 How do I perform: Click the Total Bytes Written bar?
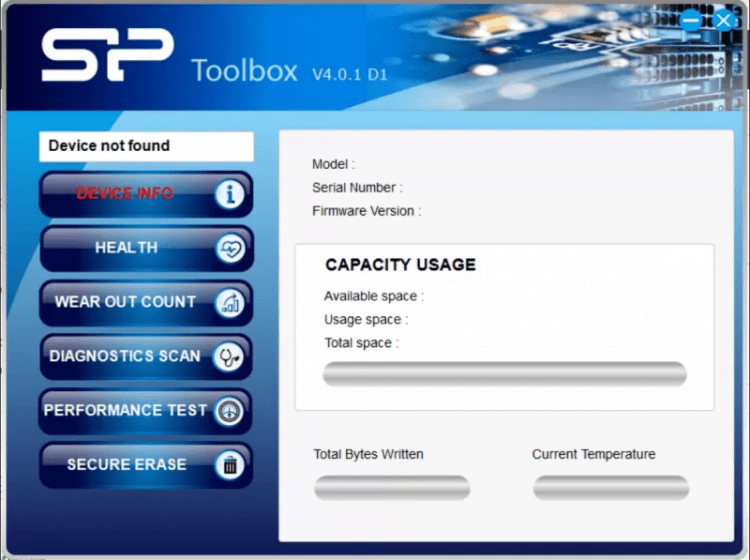[x=392, y=488]
